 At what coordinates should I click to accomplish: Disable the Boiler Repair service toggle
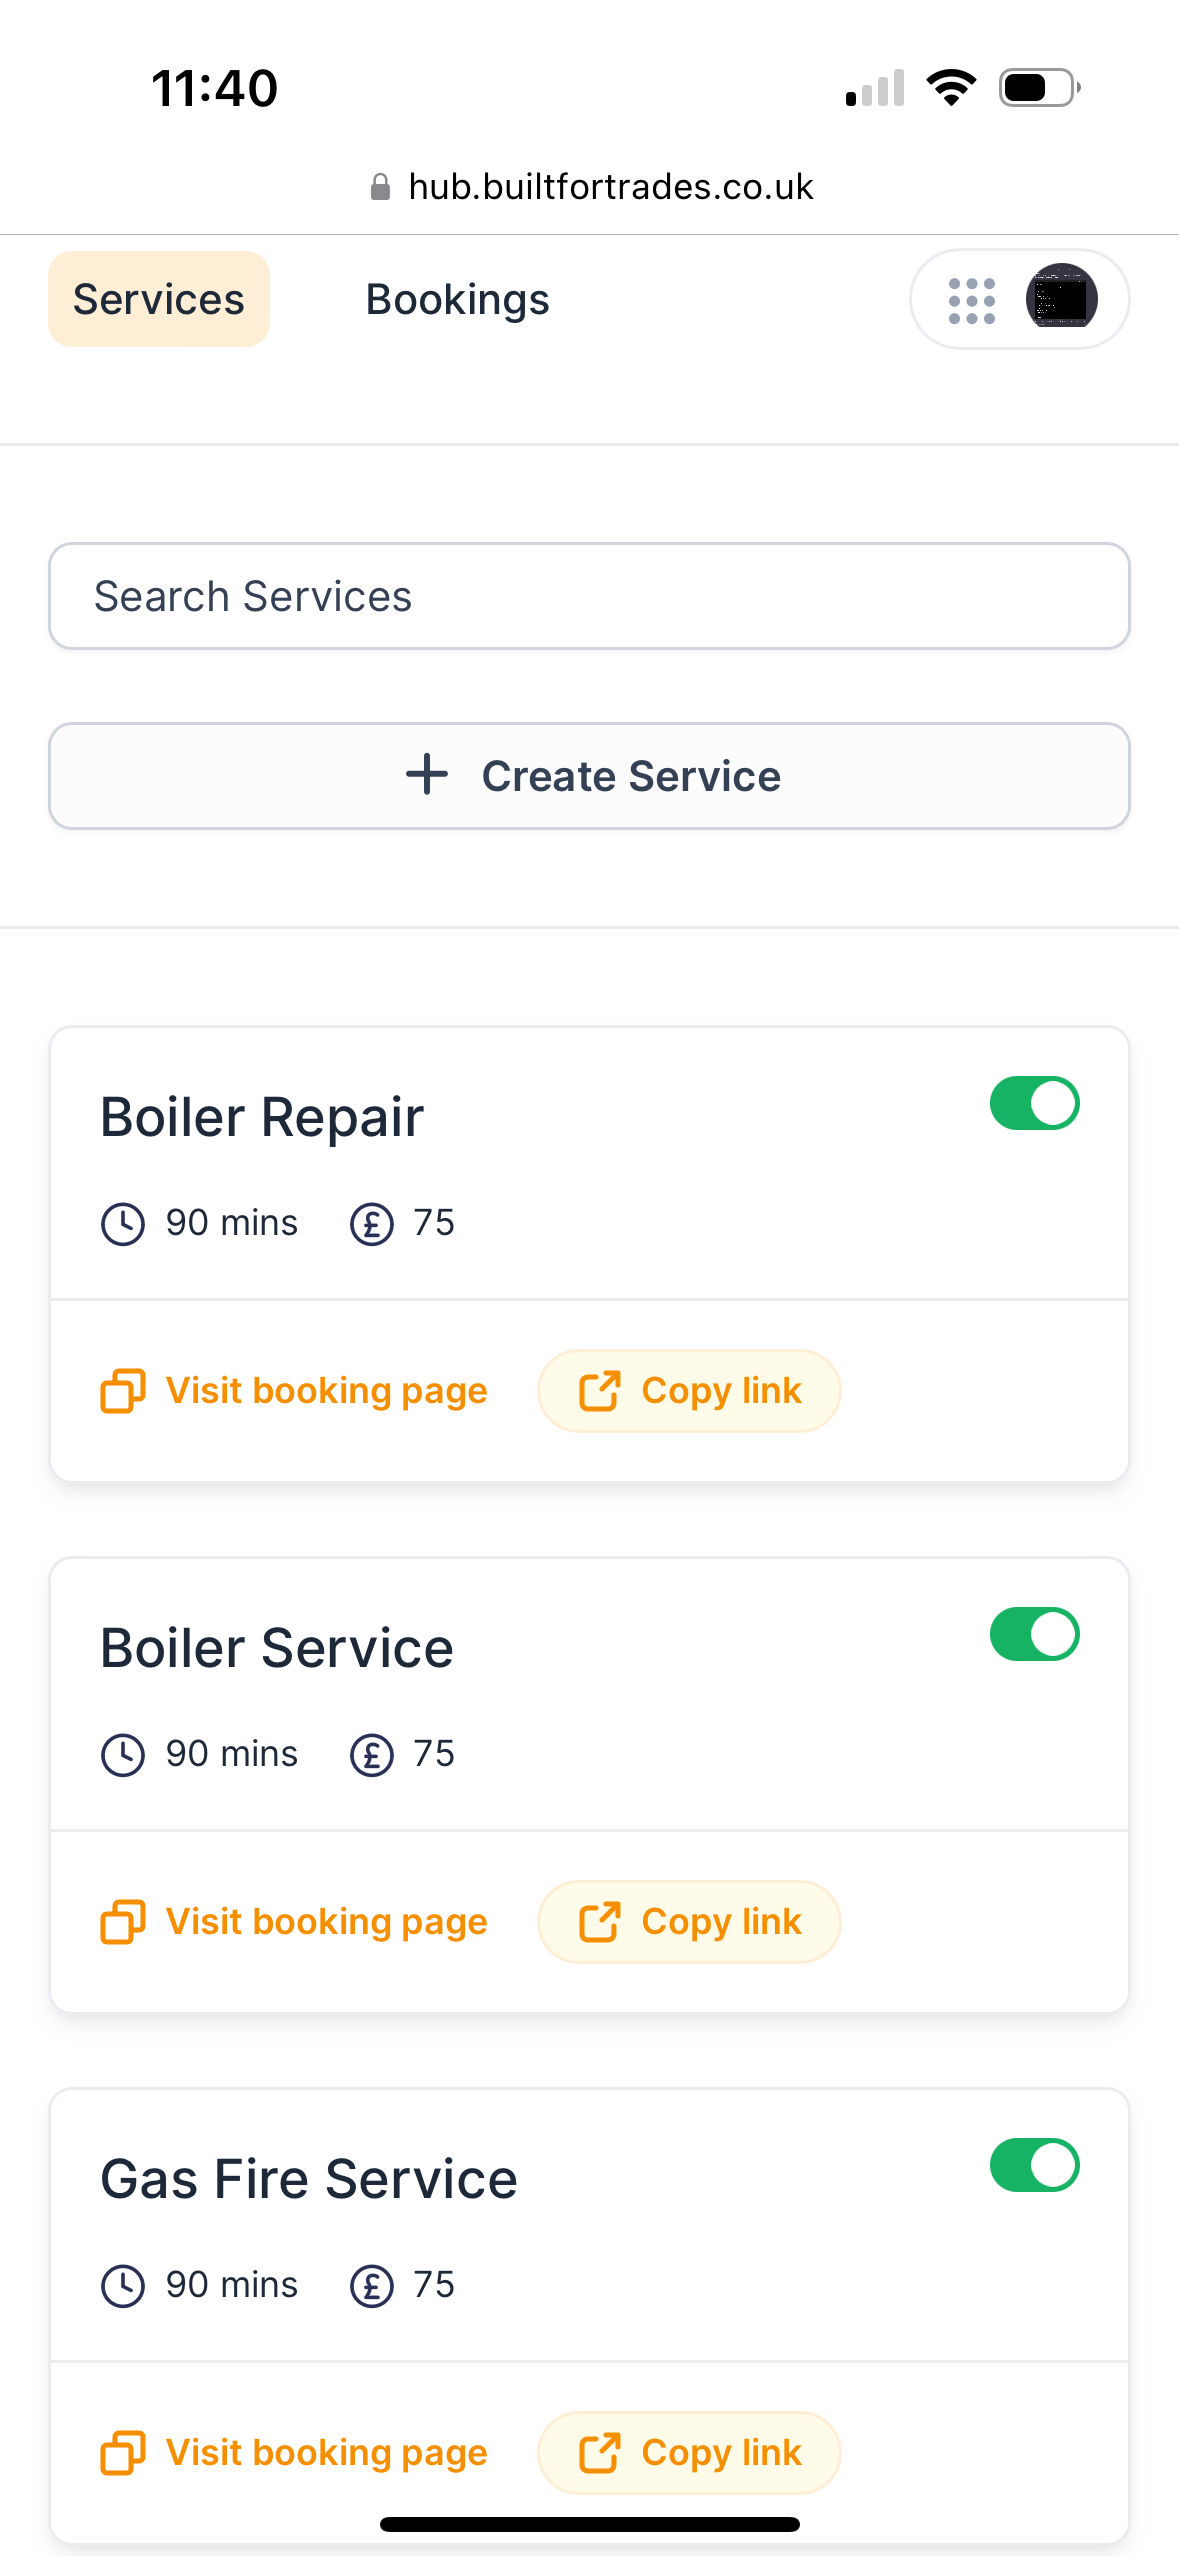(x=1034, y=1103)
